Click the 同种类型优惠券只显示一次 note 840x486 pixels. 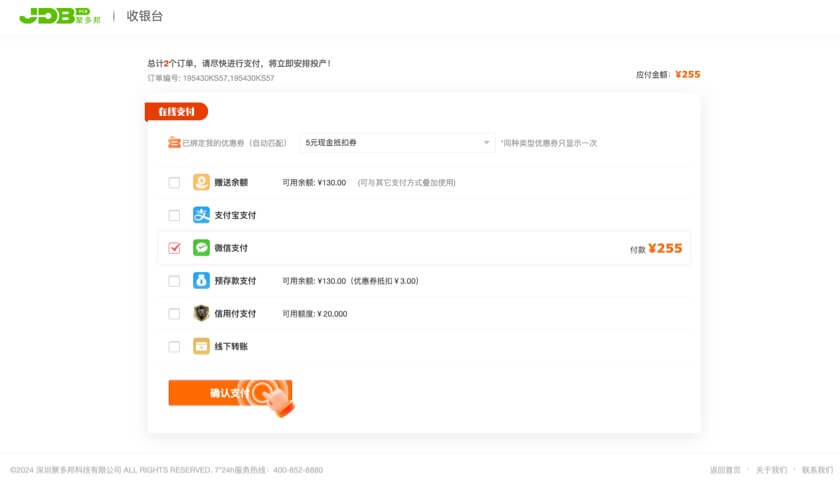(x=549, y=143)
